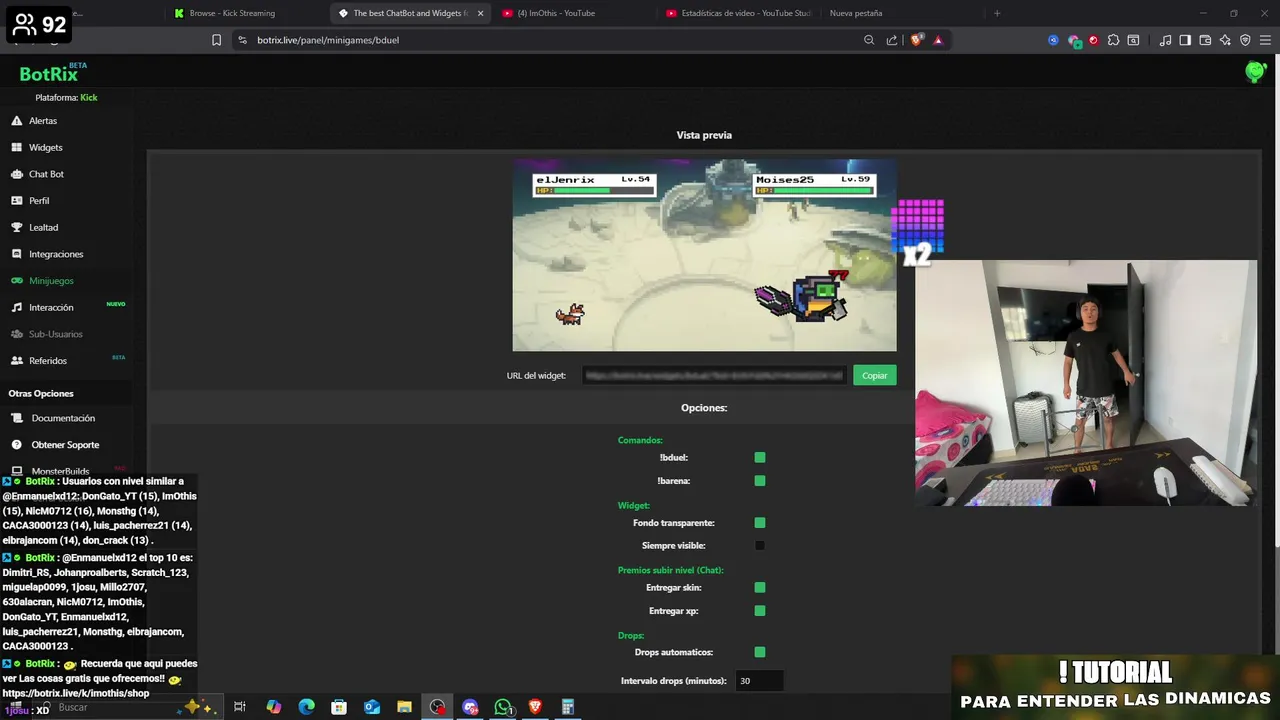Open the browser extensions puzzle icon

click(1113, 40)
